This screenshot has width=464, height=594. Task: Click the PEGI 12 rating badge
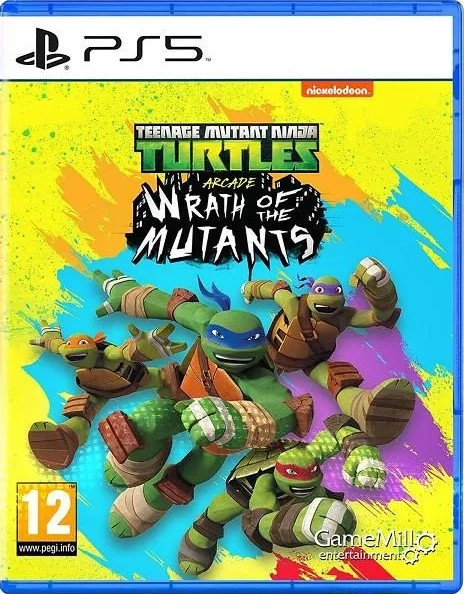[47, 519]
